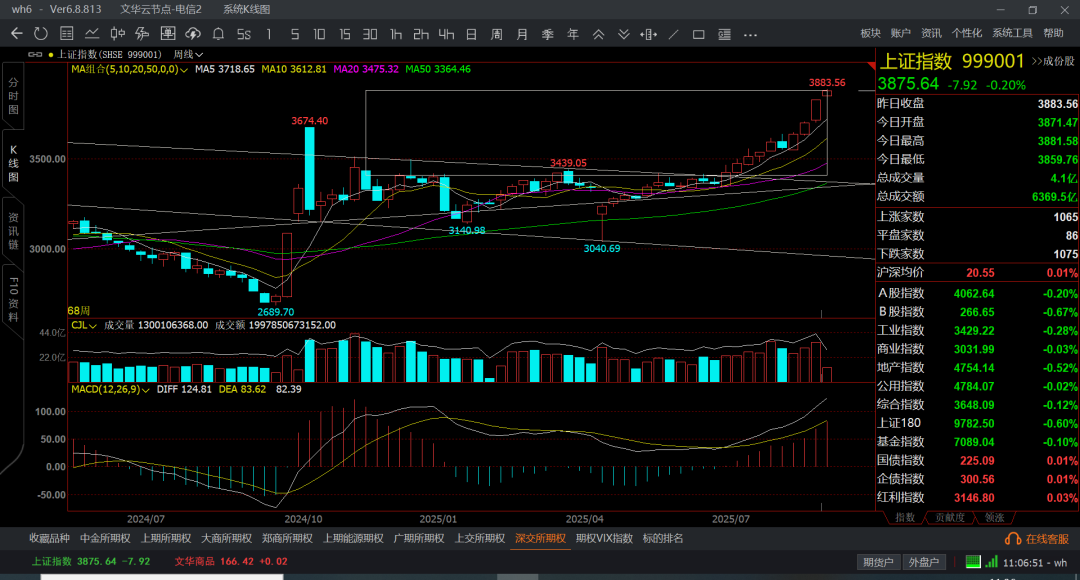
Task: Select the 4h period
Action: pyautogui.click(x=446, y=34)
